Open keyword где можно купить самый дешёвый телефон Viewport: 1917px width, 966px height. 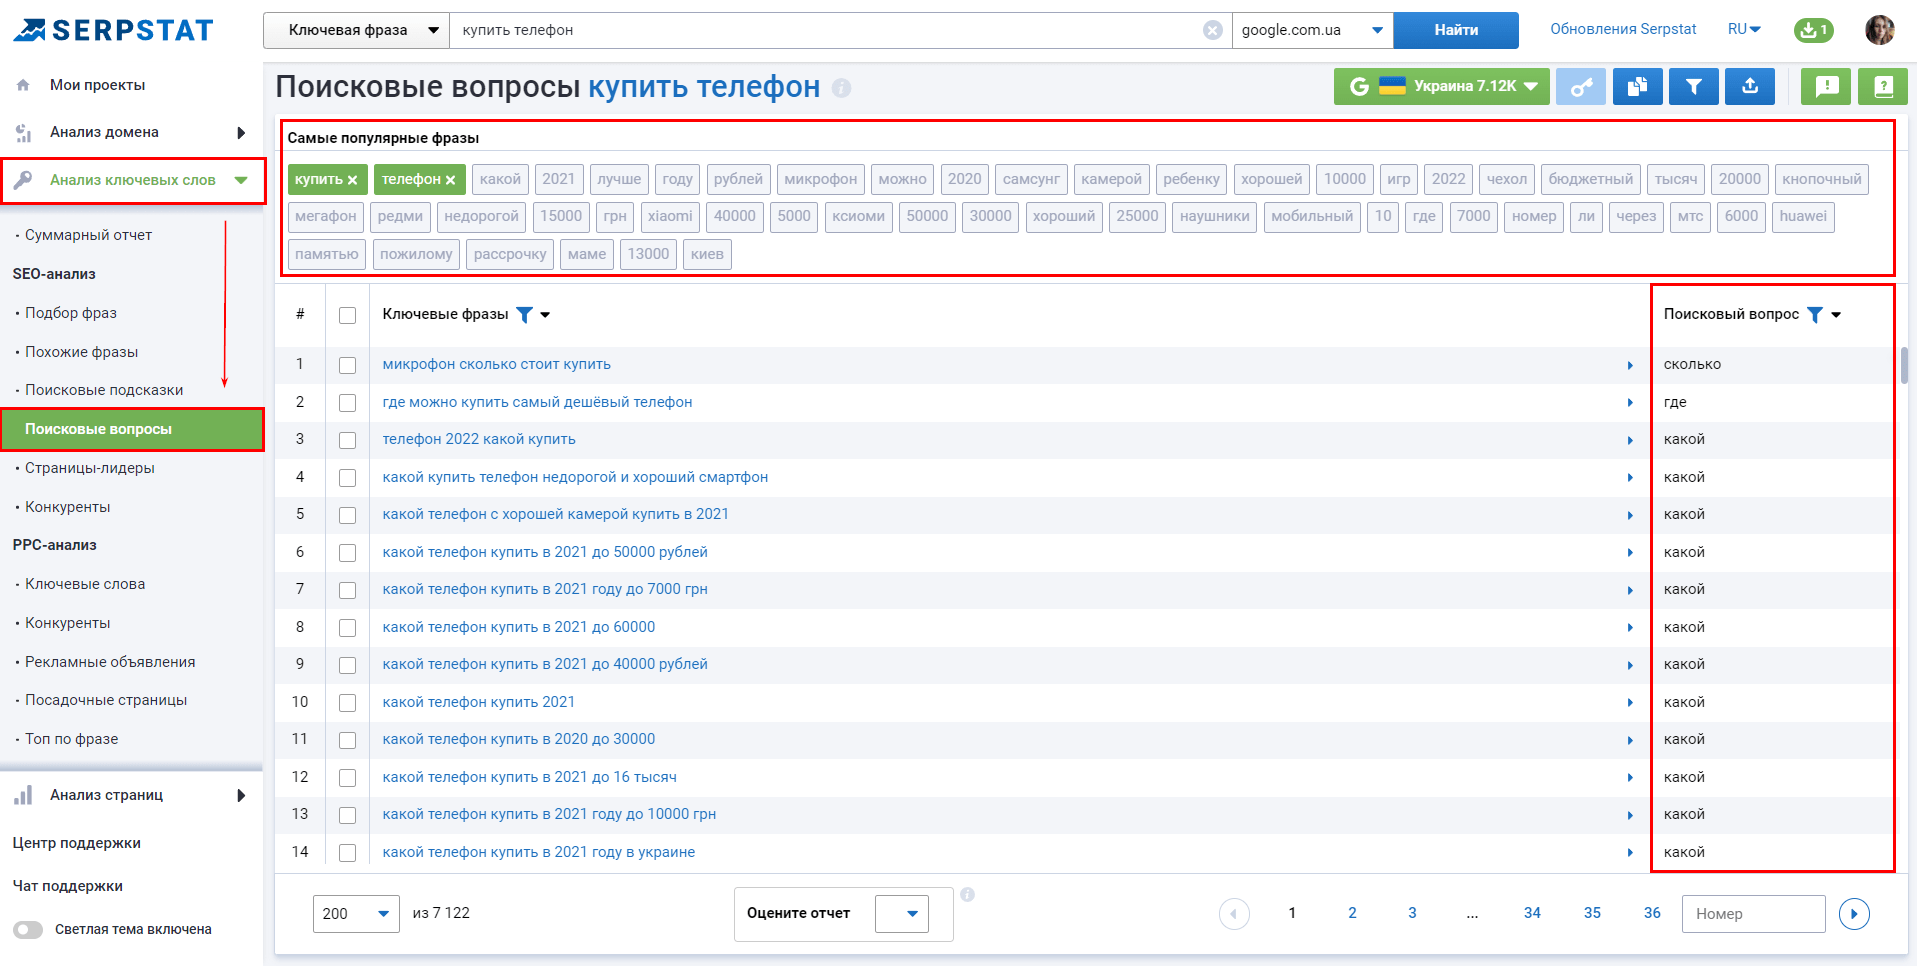(537, 402)
